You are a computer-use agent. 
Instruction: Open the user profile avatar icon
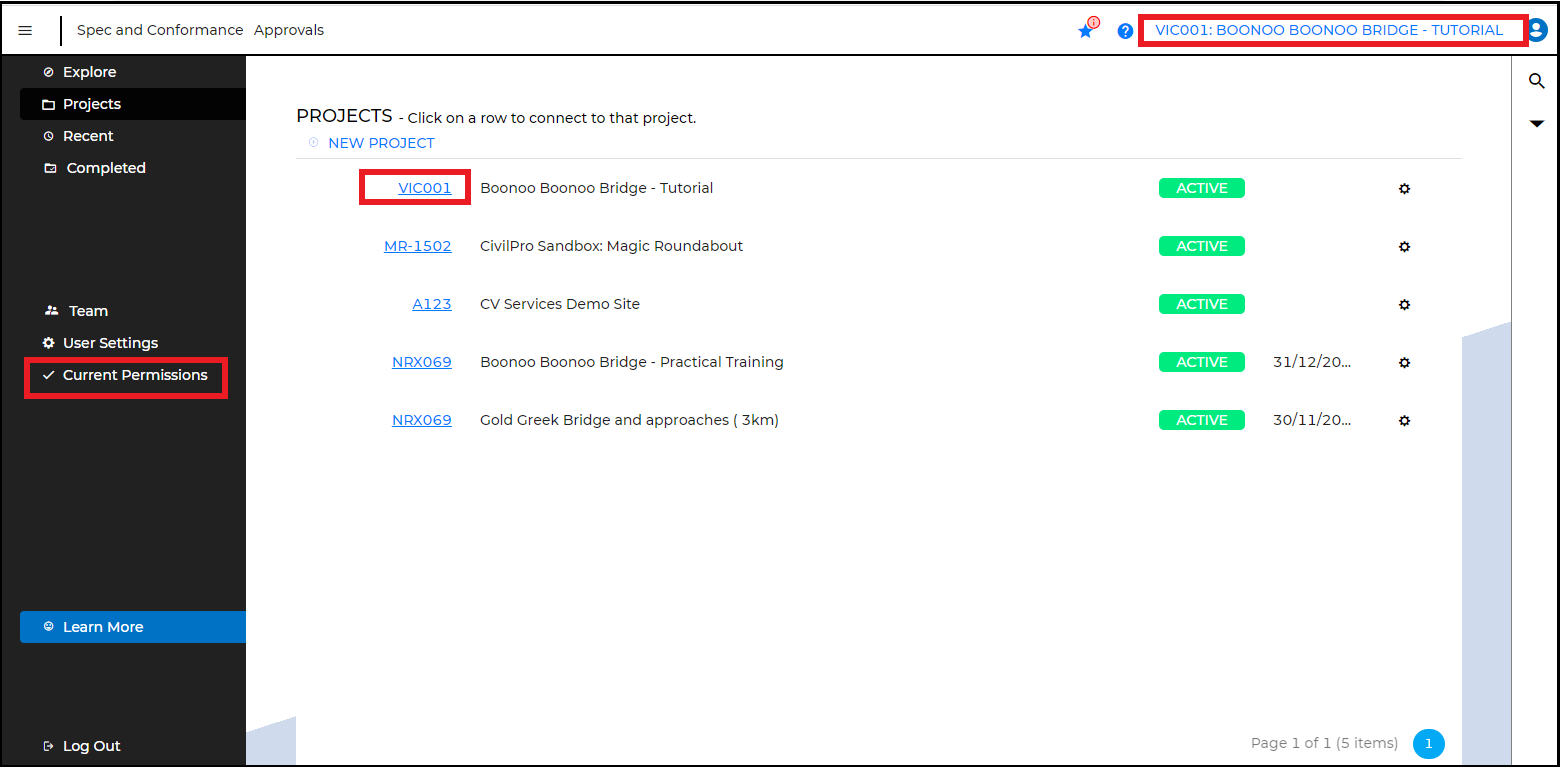coord(1537,30)
